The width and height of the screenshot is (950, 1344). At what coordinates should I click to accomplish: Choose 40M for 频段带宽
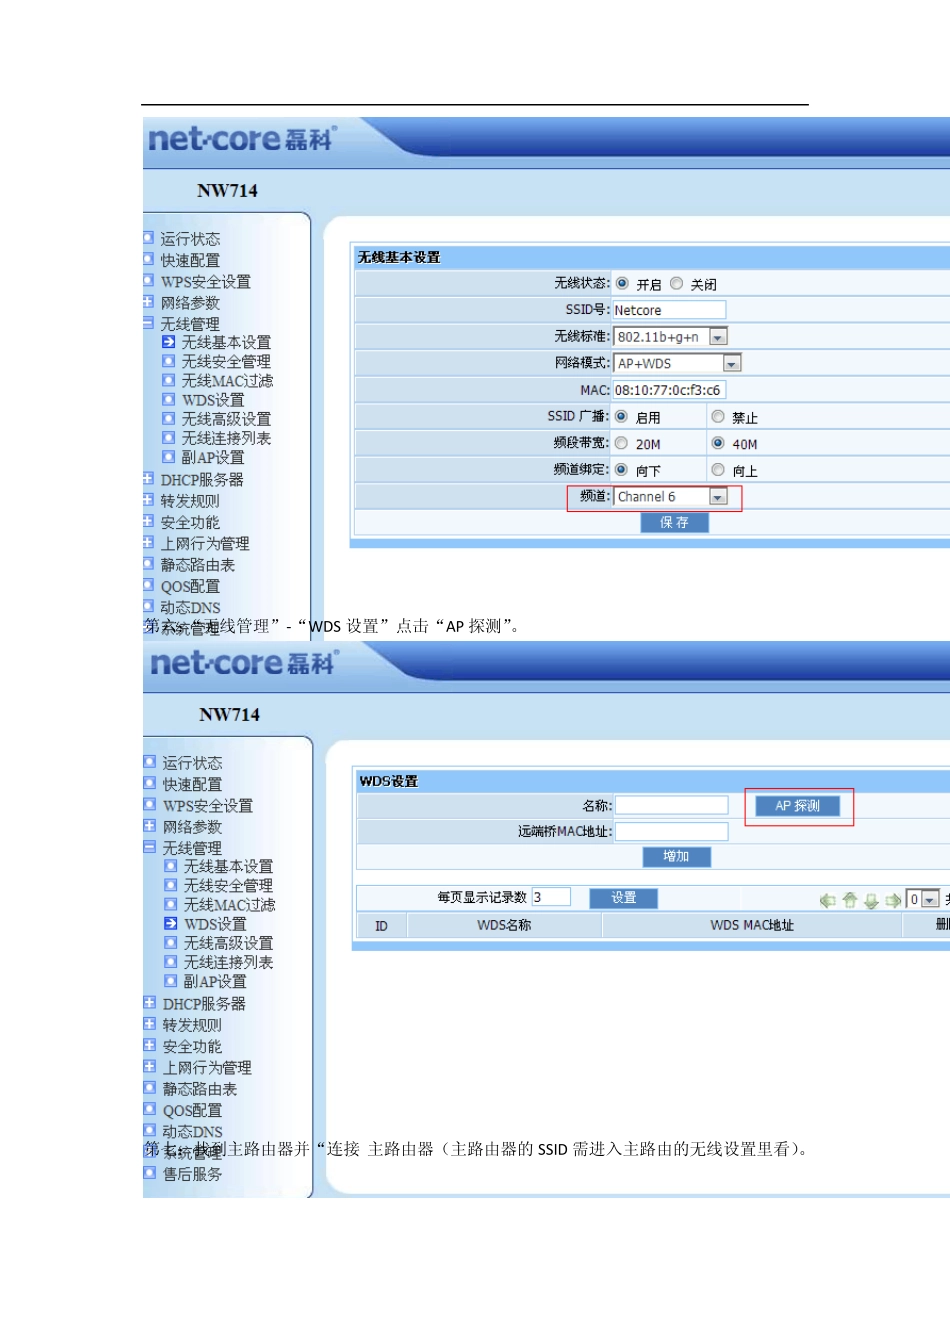(x=717, y=443)
